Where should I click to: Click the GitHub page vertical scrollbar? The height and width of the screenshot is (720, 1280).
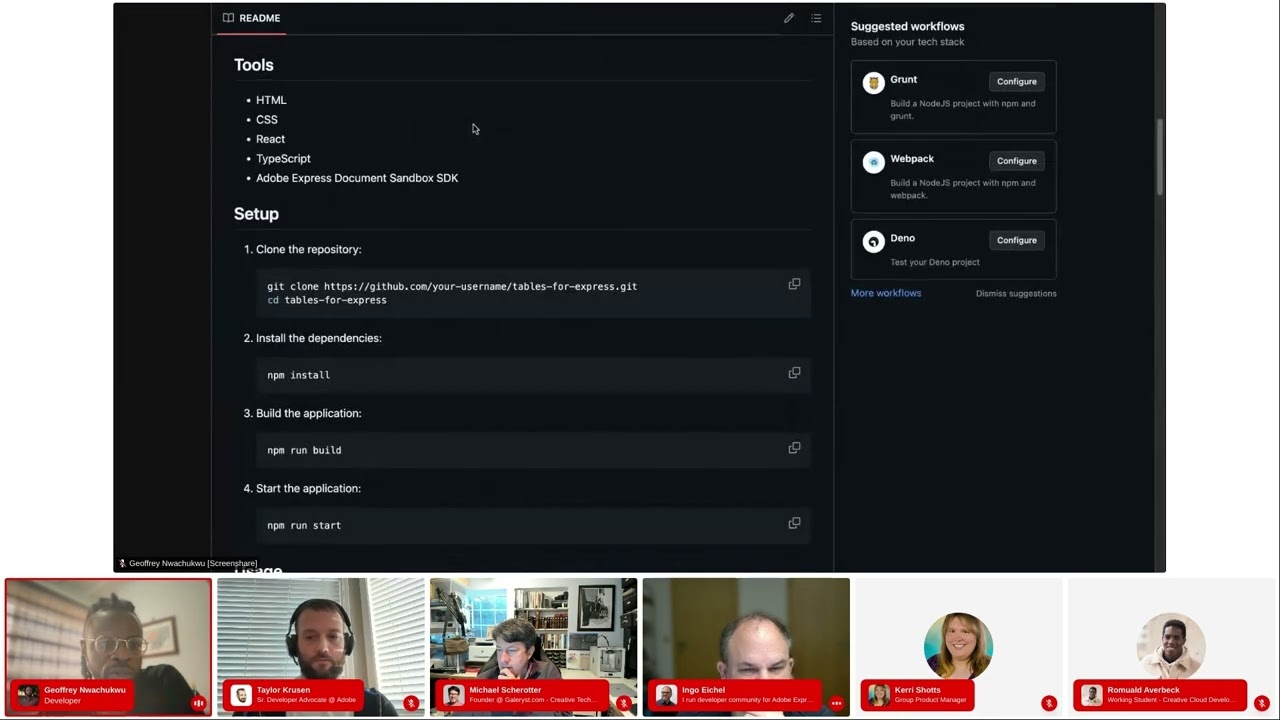[x=1160, y=157]
